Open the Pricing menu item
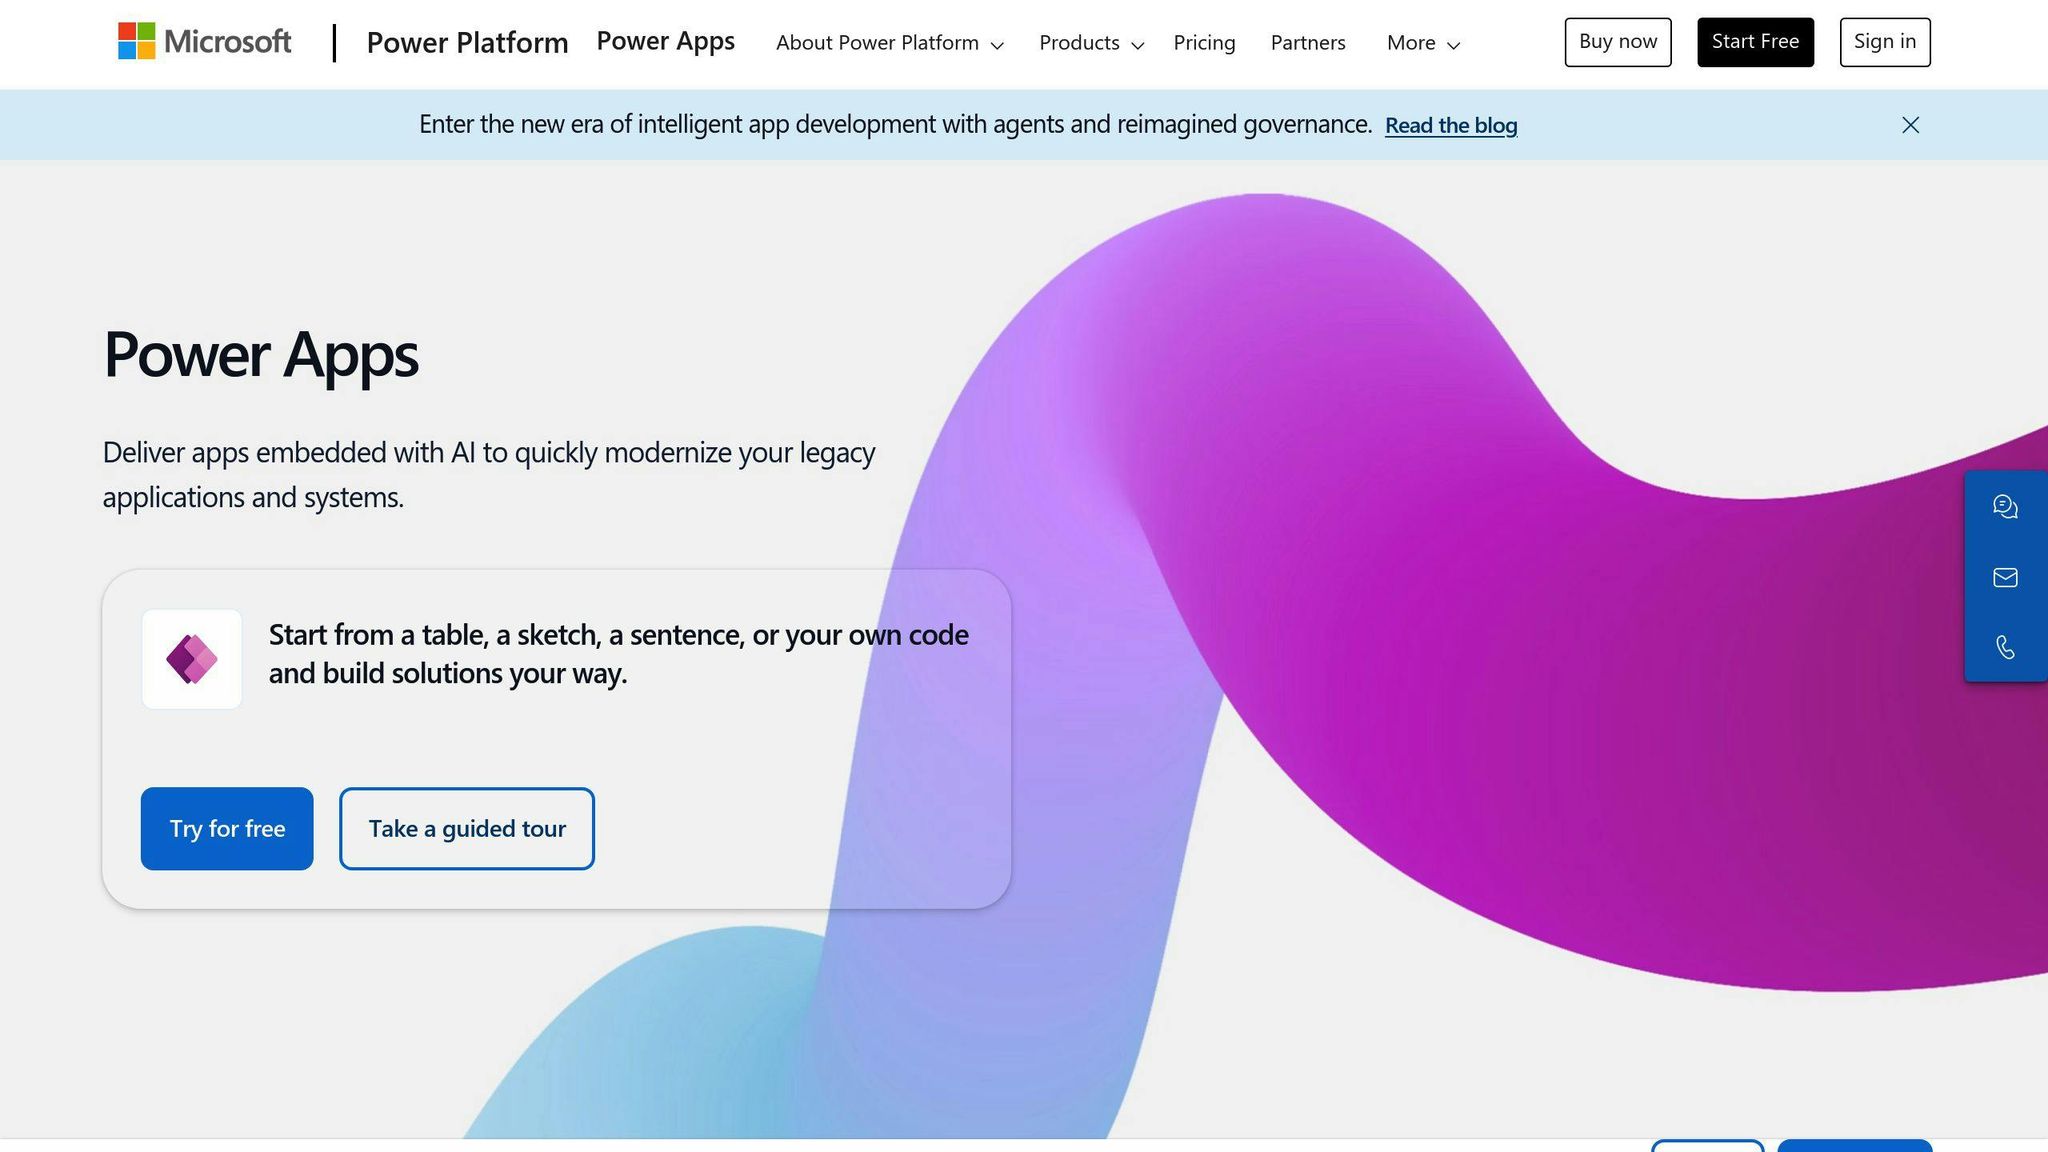The height and width of the screenshot is (1152, 2048). [1204, 43]
